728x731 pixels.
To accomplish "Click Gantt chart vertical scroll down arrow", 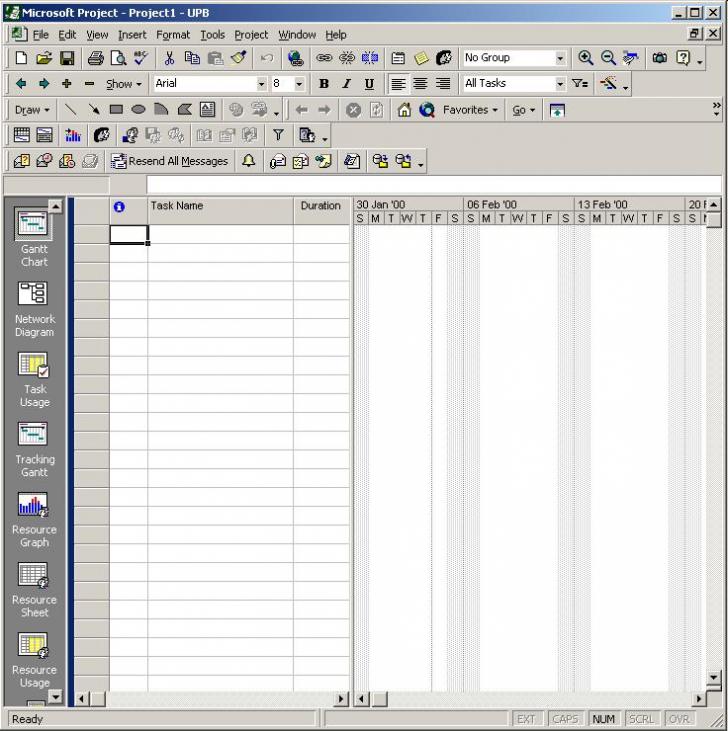I will [x=714, y=677].
